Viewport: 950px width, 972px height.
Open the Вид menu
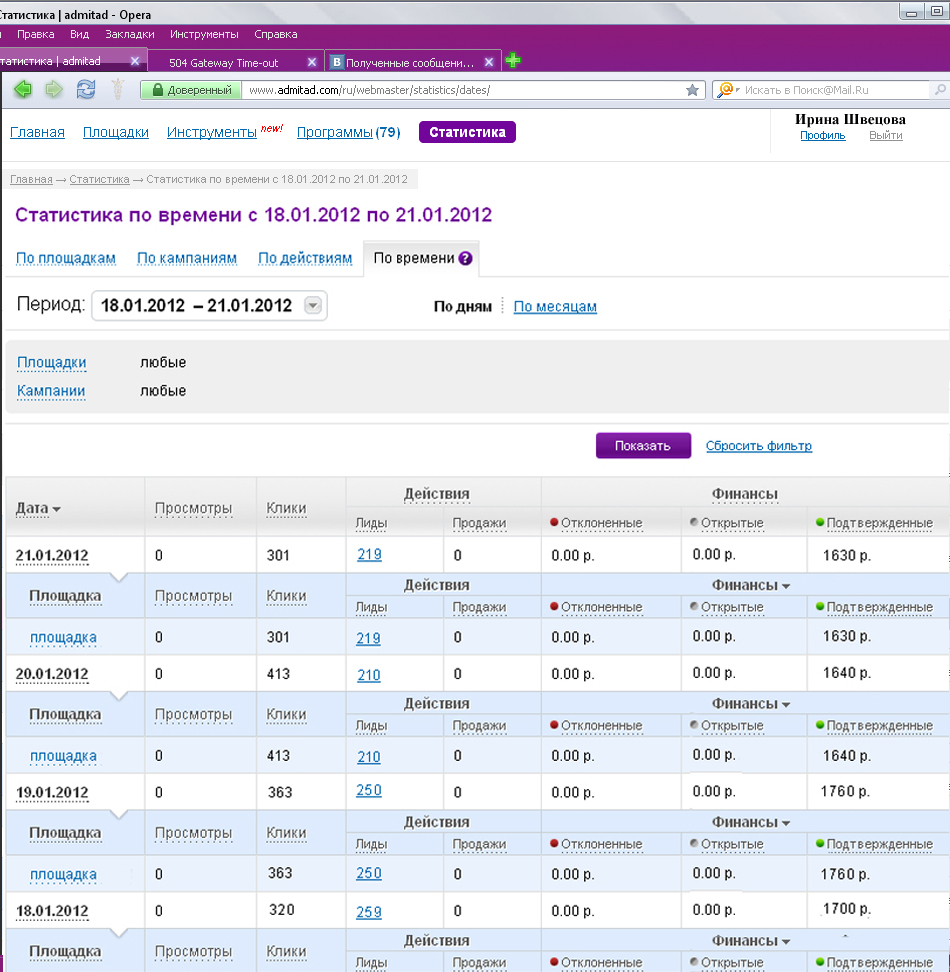(x=79, y=34)
